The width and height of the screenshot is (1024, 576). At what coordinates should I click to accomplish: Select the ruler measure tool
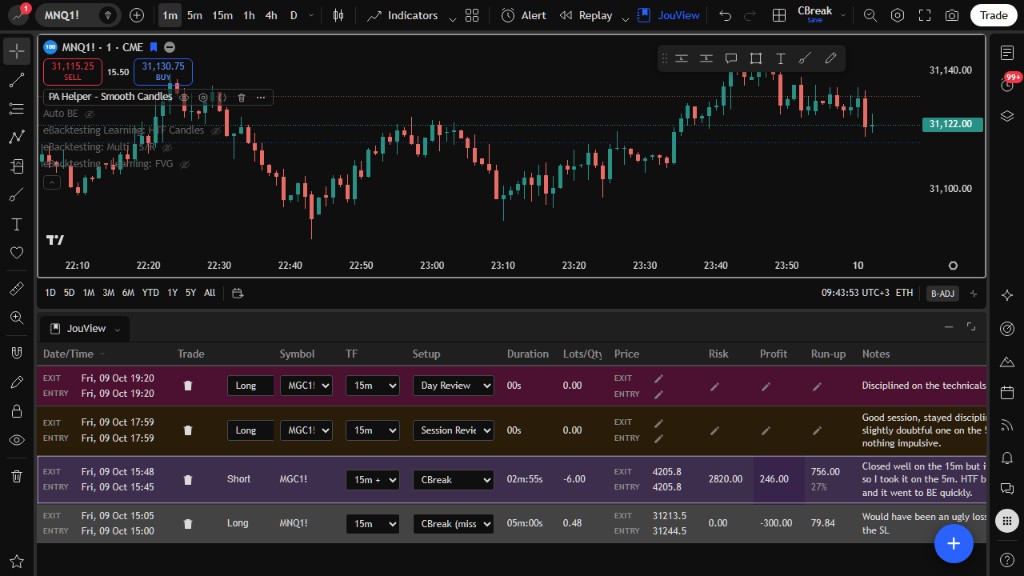(x=17, y=289)
